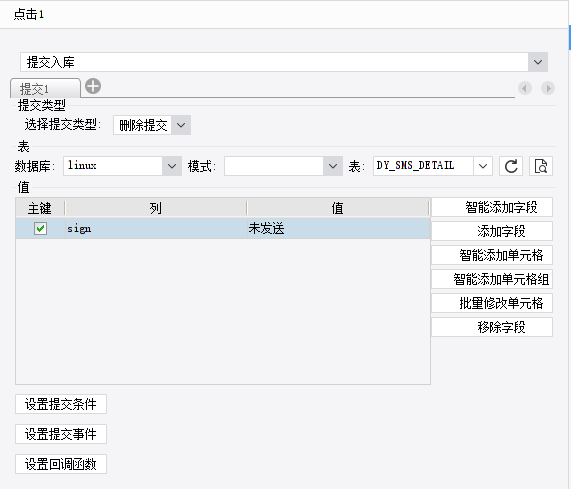The height and width of the screenshot is (489, 571).
Task: Select the 未发送 value cell
Action: pos(338,229)
